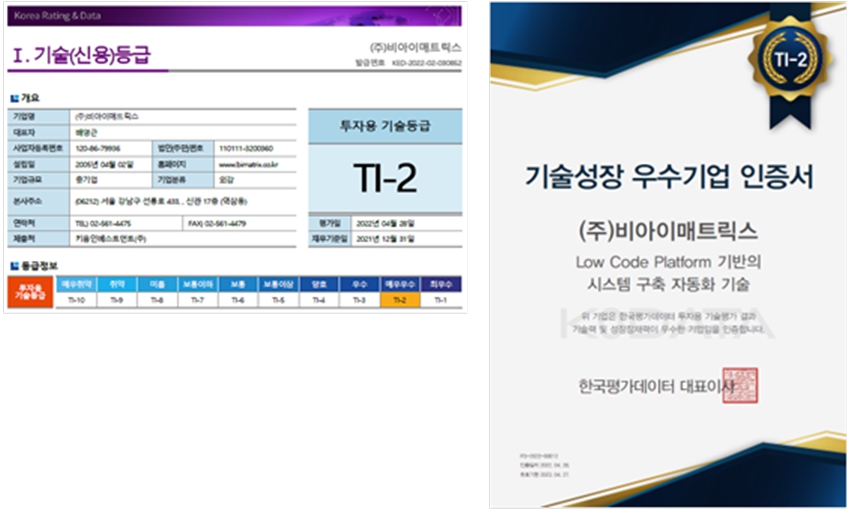The width and height of the screenshot is (850, 511).
Task: Click the 'Low Code Platform 기반의' line
Action: coord(668,262)
